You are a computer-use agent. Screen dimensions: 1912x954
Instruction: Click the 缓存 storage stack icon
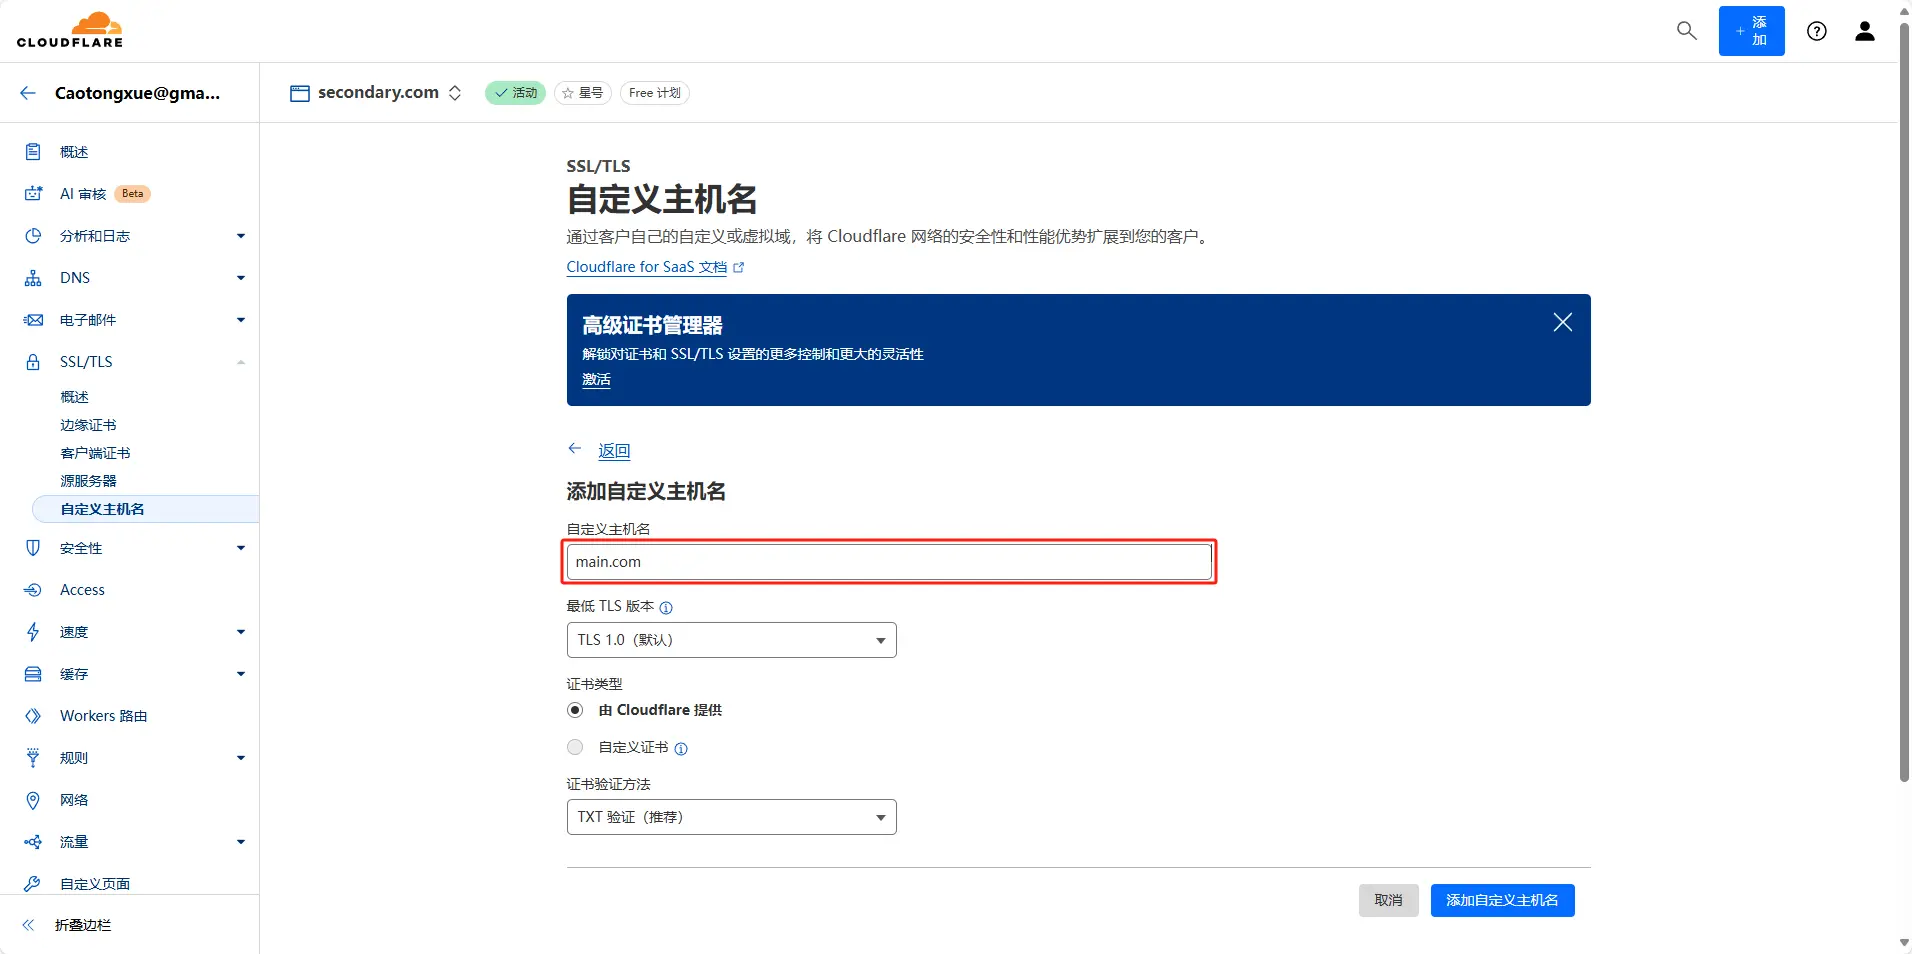point(33,674)
